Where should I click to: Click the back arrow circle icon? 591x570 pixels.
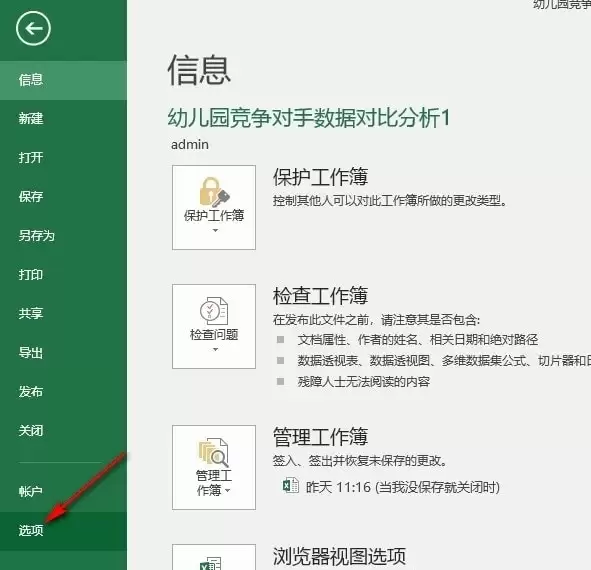(x=33, y=29)
